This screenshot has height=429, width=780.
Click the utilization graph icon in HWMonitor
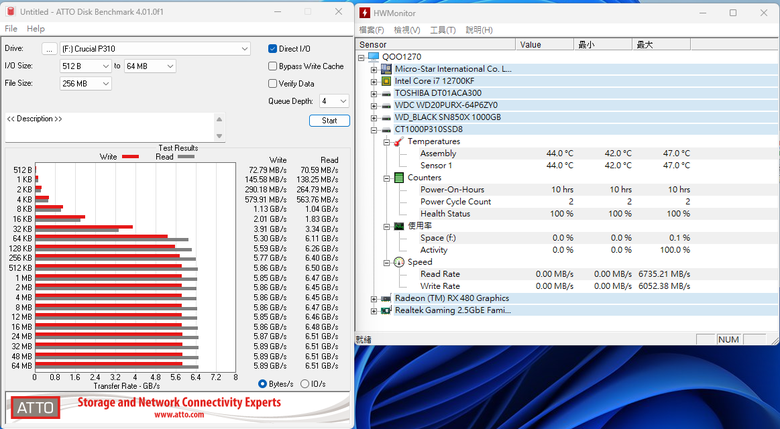point(398,226)
